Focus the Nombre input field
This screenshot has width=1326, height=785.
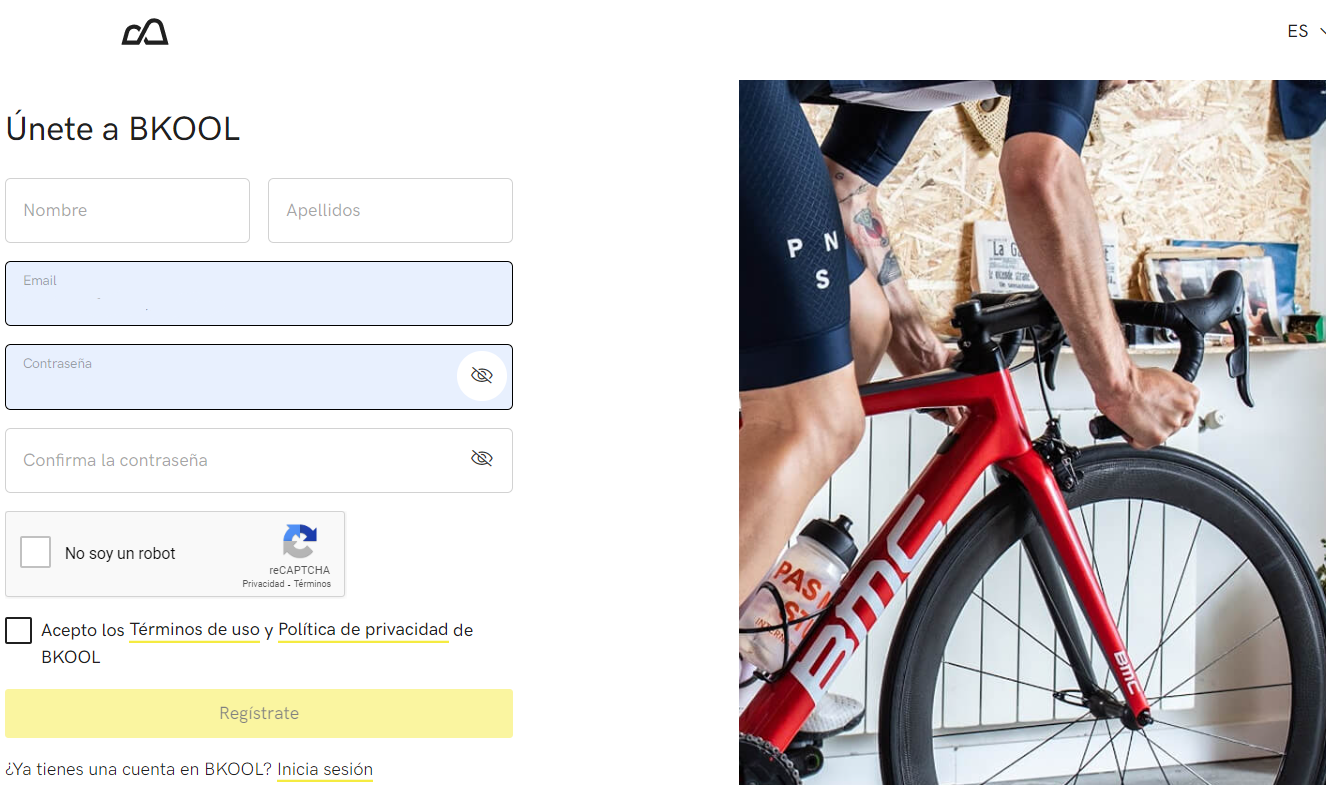point(127,210)
